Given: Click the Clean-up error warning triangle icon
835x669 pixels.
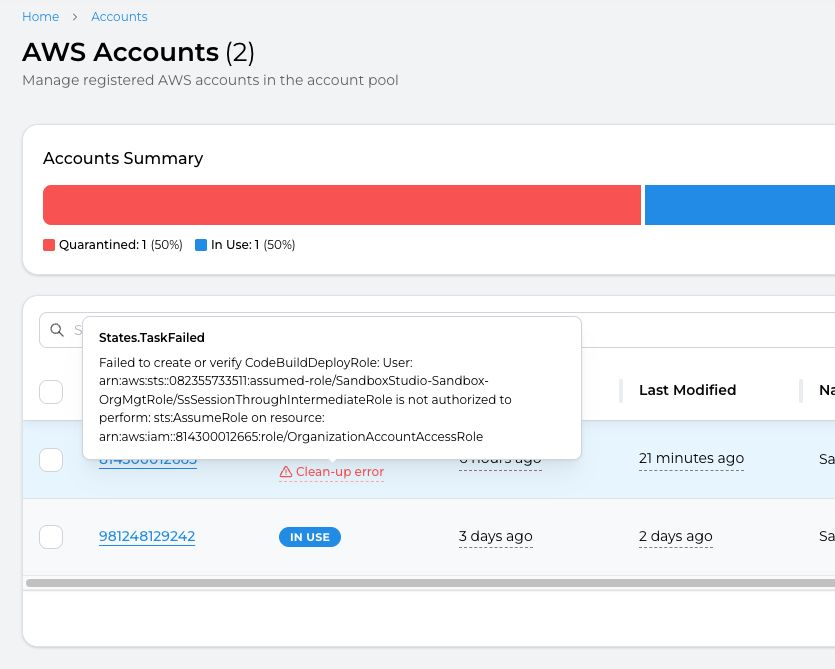Looking at the screenshot, I should (286, 472).
